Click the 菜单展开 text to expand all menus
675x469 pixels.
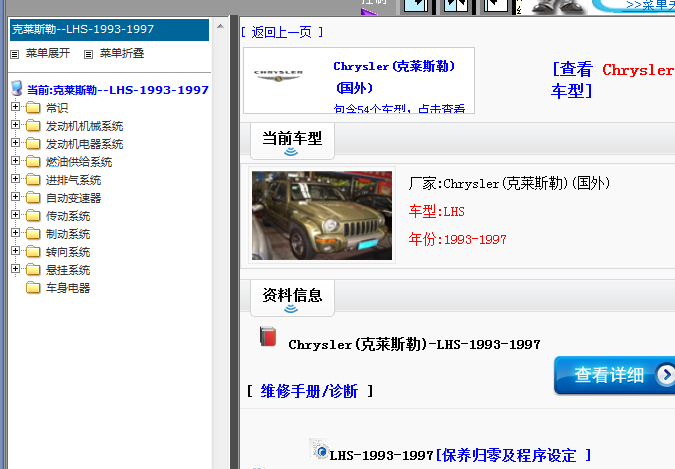[x=48, y=53]
